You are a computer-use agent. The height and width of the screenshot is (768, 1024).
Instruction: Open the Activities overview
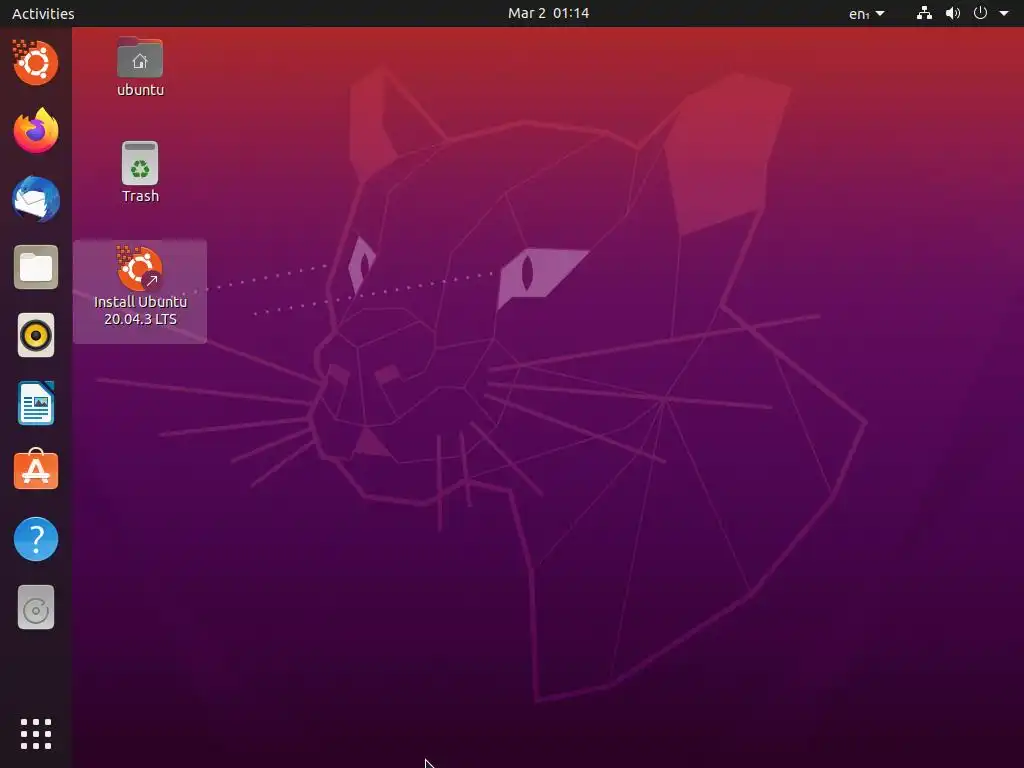click(43, 13)
